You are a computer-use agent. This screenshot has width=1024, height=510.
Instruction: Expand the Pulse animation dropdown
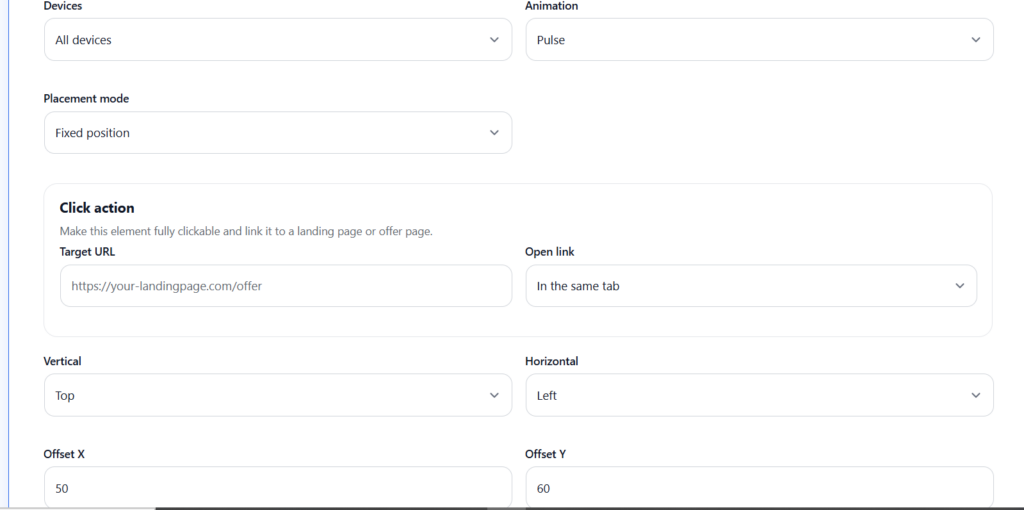click(750, 40)
